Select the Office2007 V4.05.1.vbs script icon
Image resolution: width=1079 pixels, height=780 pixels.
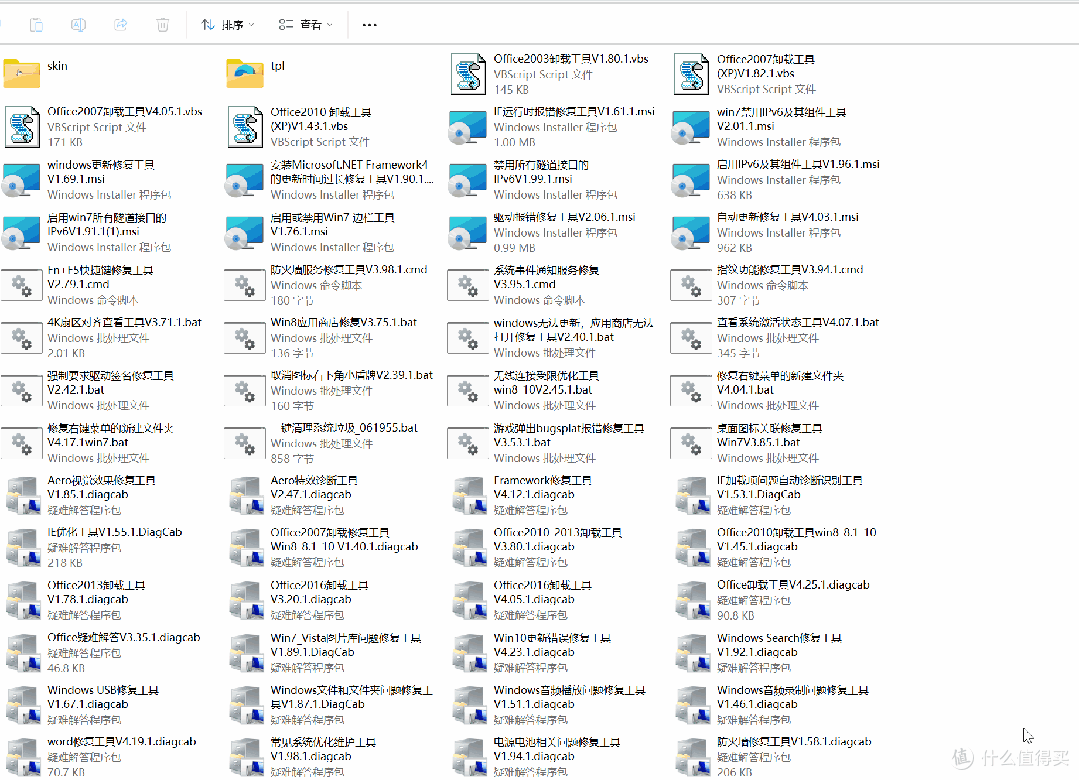[22, 127]
